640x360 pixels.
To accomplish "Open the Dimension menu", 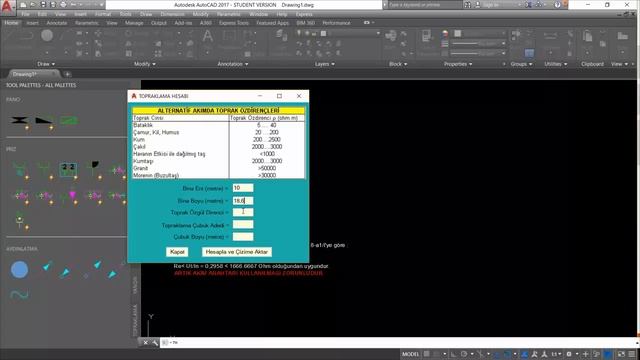I will (172, 14).
